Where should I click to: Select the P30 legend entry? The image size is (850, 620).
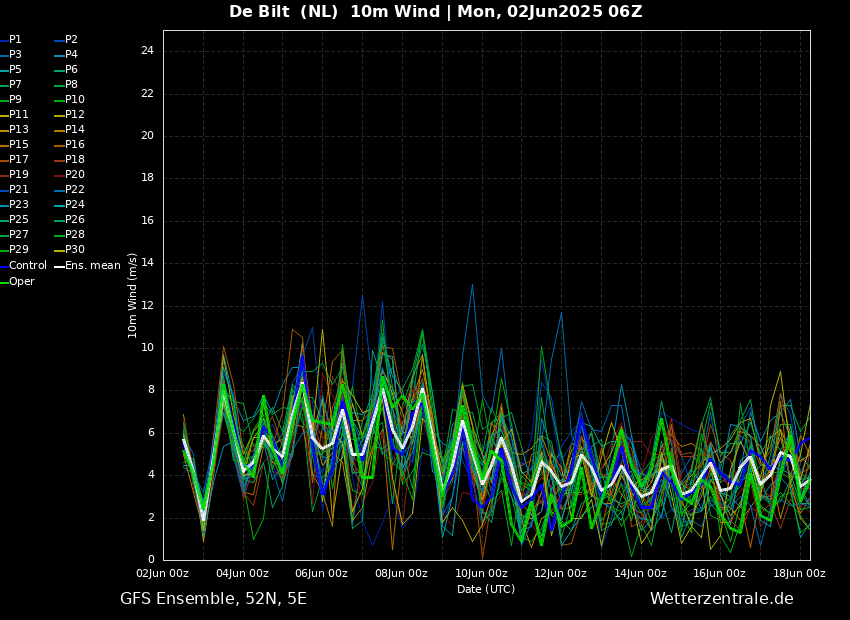pos(74,250)
